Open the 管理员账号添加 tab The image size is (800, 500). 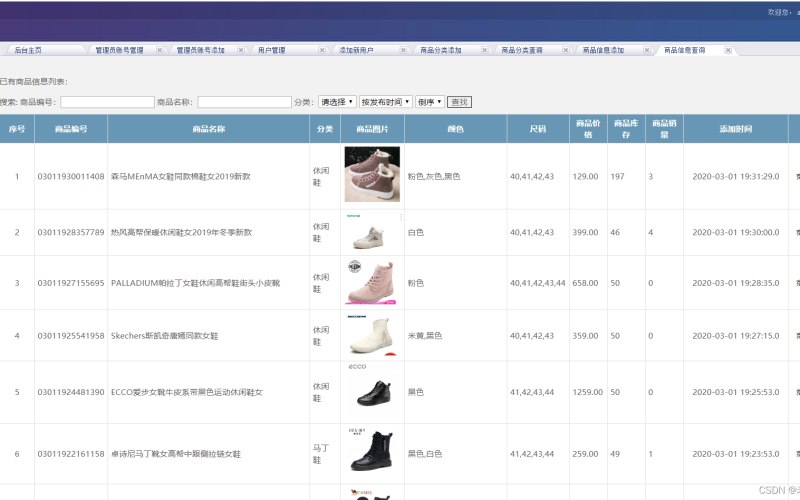201,50
